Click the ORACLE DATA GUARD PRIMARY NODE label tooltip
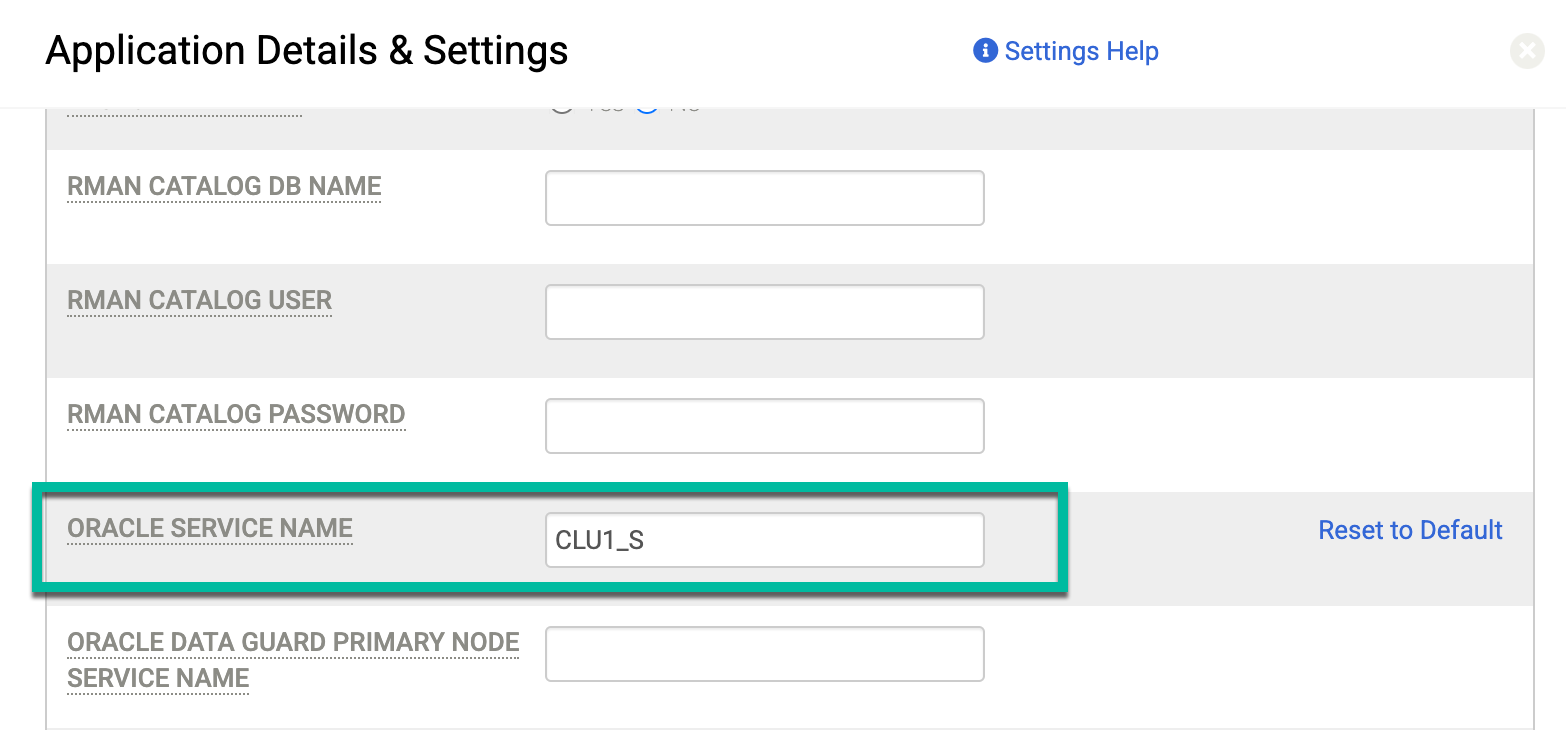 pyautogui.click(x=292, y=642)
